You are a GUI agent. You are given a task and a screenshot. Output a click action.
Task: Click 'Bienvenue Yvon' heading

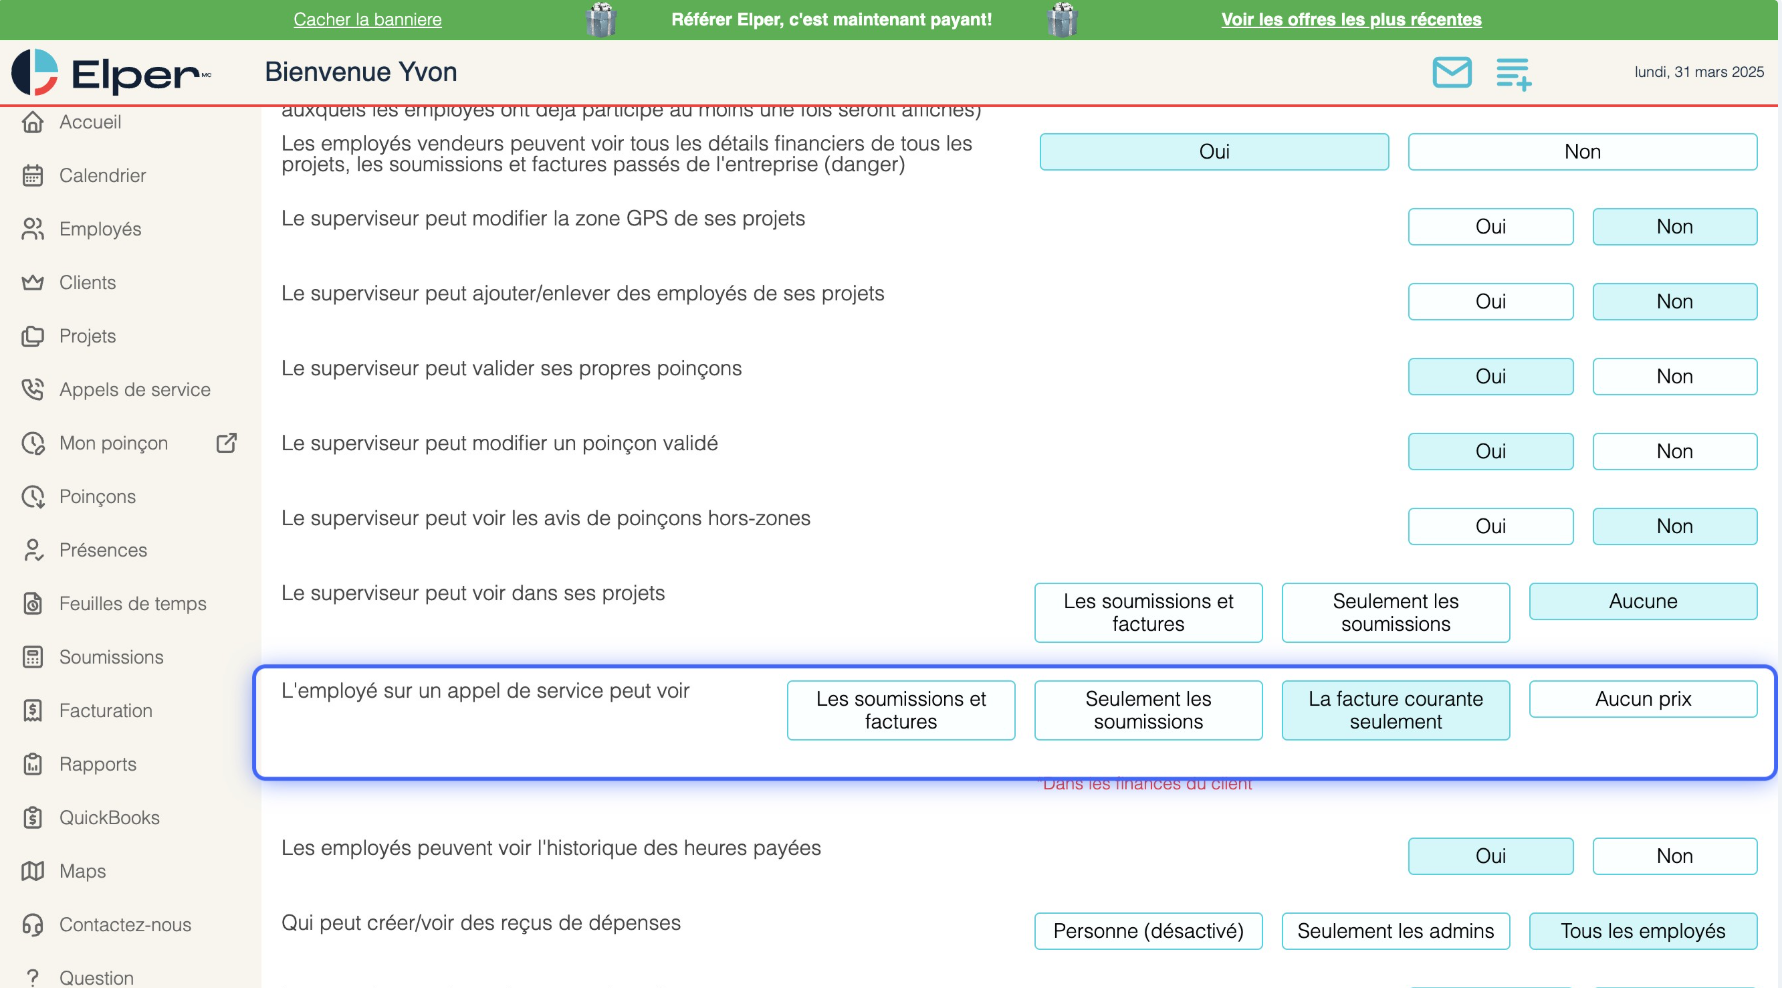361,72
